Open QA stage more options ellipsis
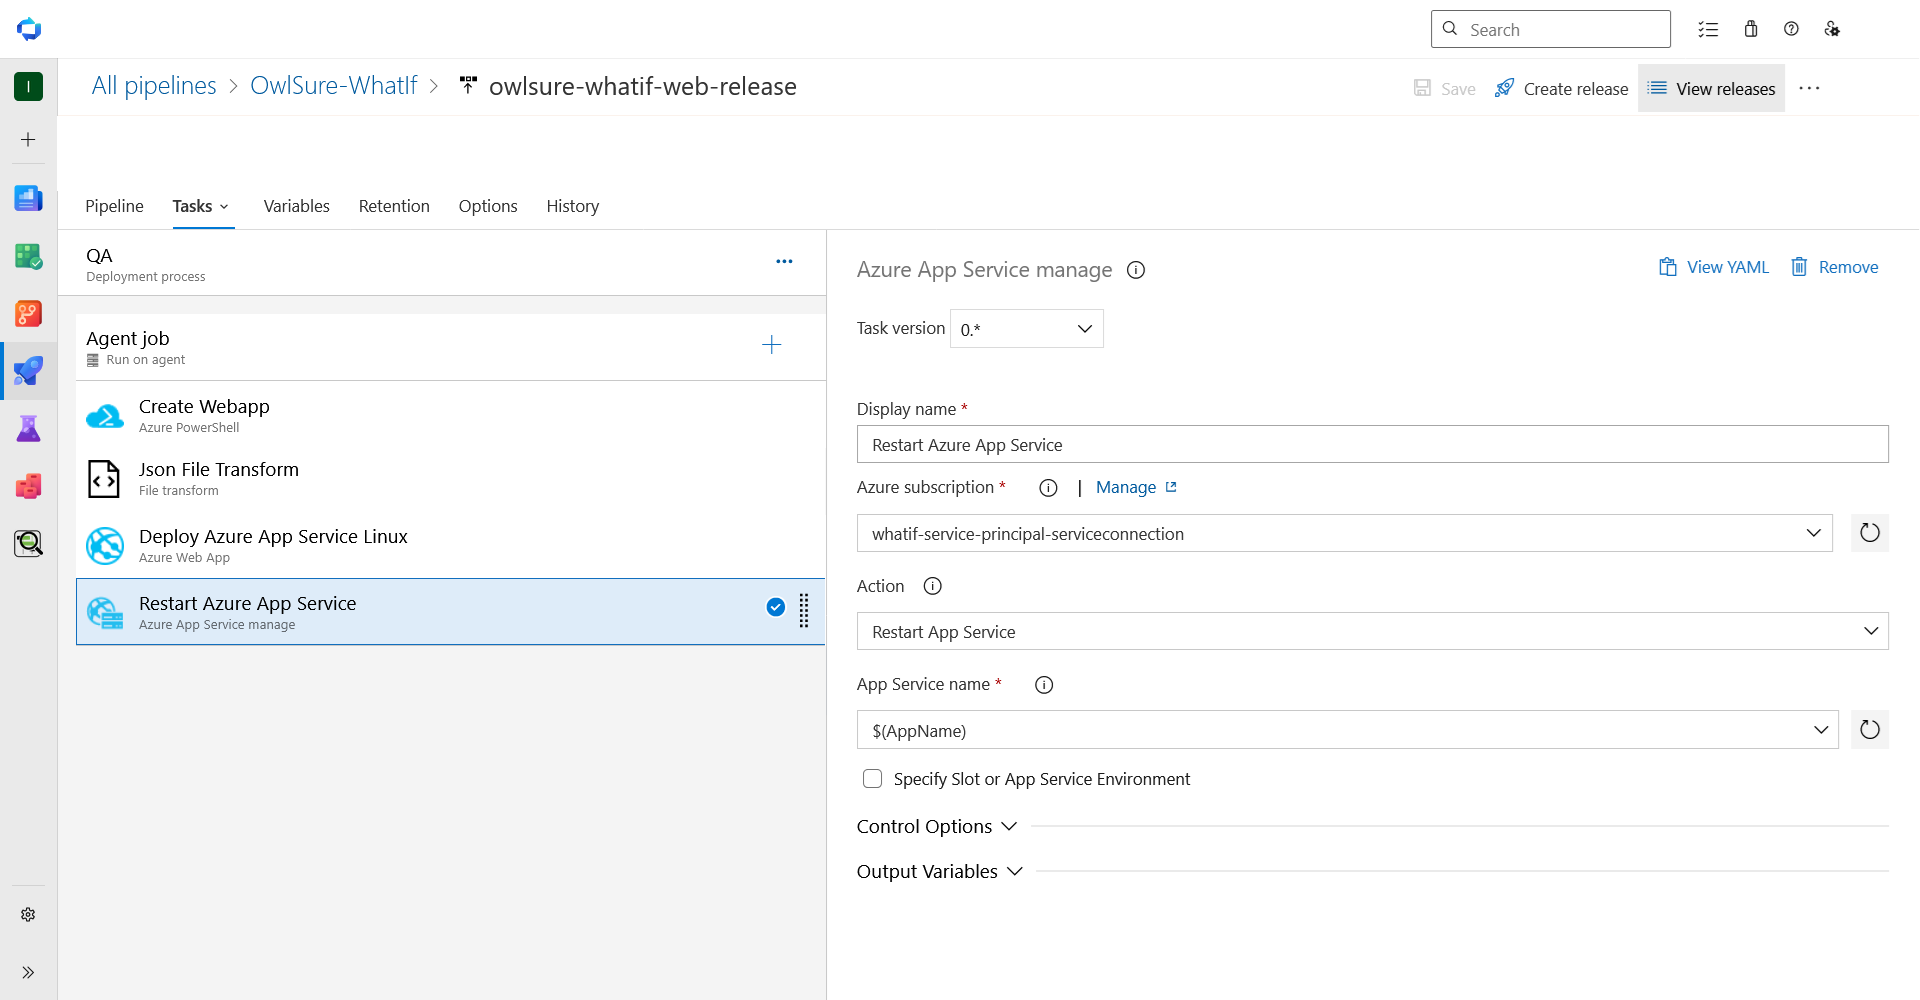The height and width of the screenshot is (1000, 1920). click(784, 262)
